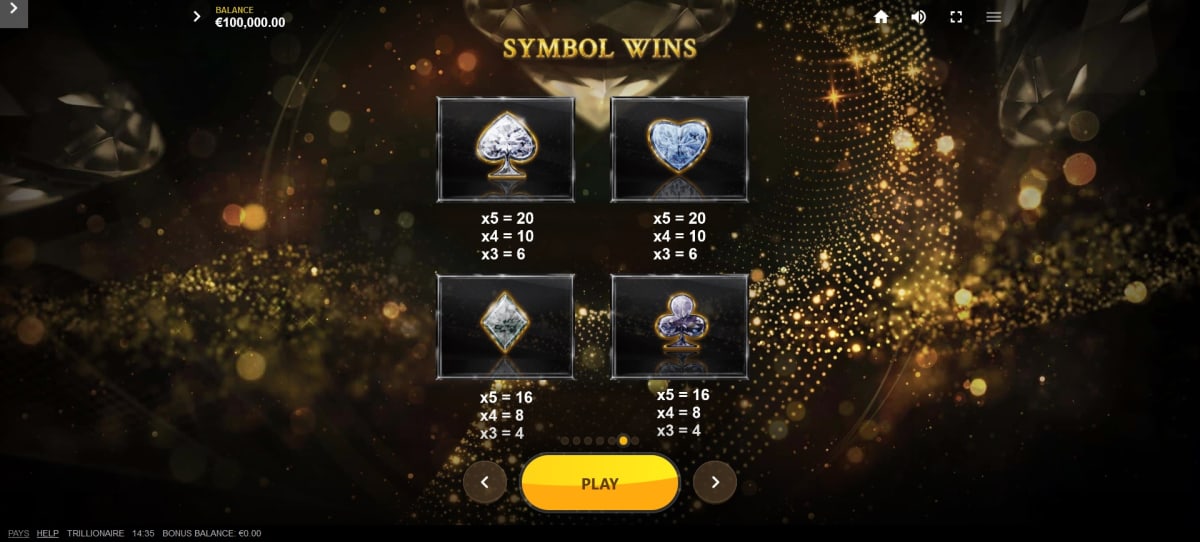Jump to the last page dot
The image size is (1200, 542).
(x=635, y=440)
